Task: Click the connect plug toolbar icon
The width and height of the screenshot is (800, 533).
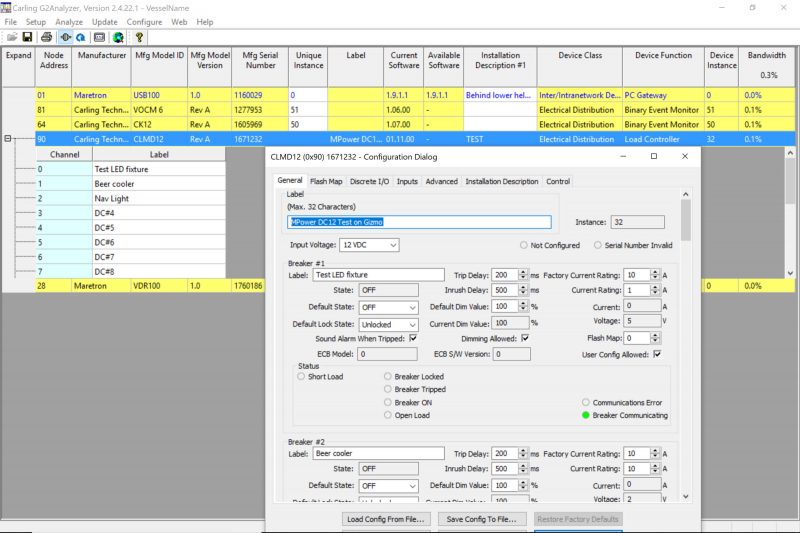Action: click(x=64, y=37)
